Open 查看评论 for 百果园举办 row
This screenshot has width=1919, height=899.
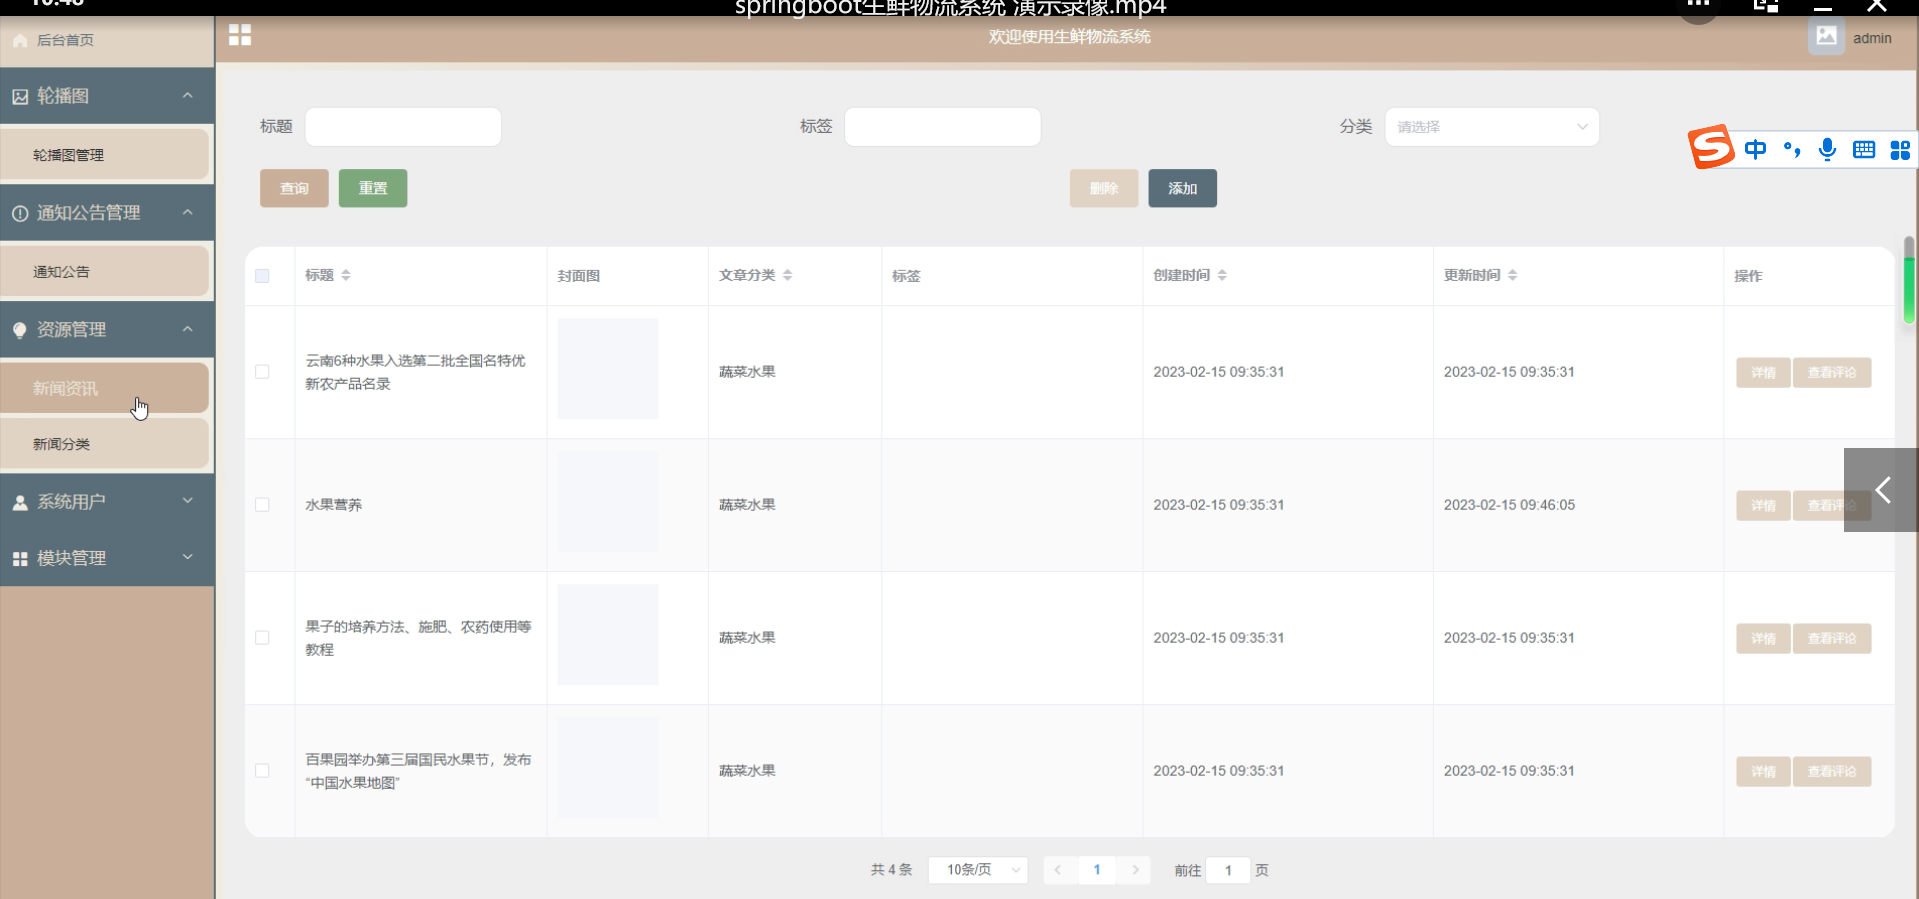(1832, 772)
